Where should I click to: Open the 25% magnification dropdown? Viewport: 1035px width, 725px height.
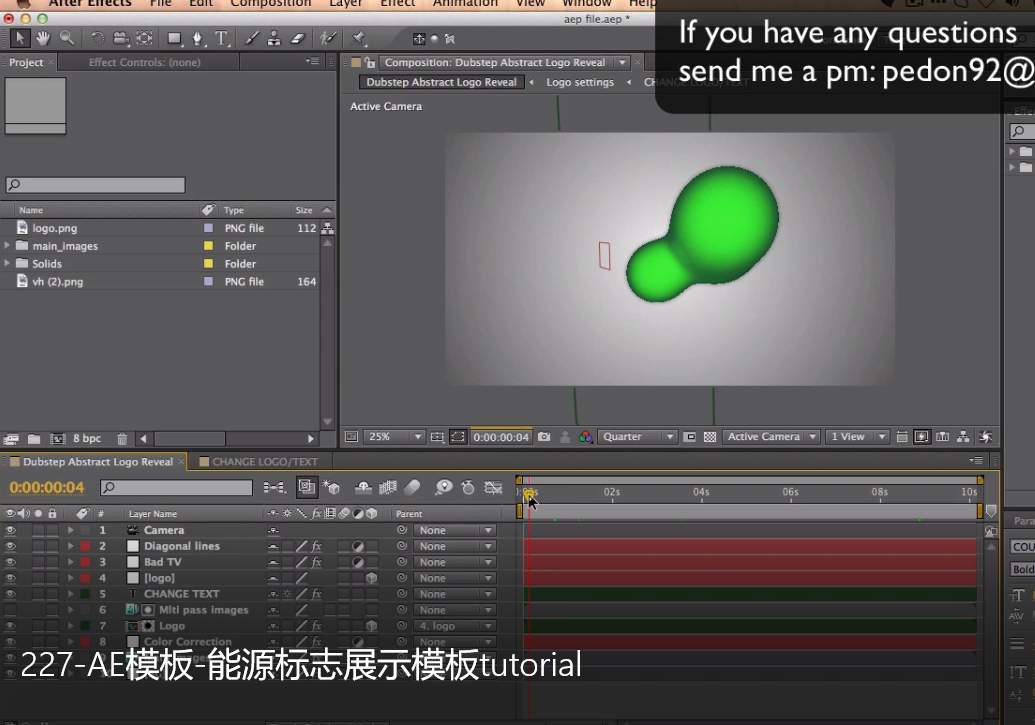pyautogui.click(x=393, y=436)
